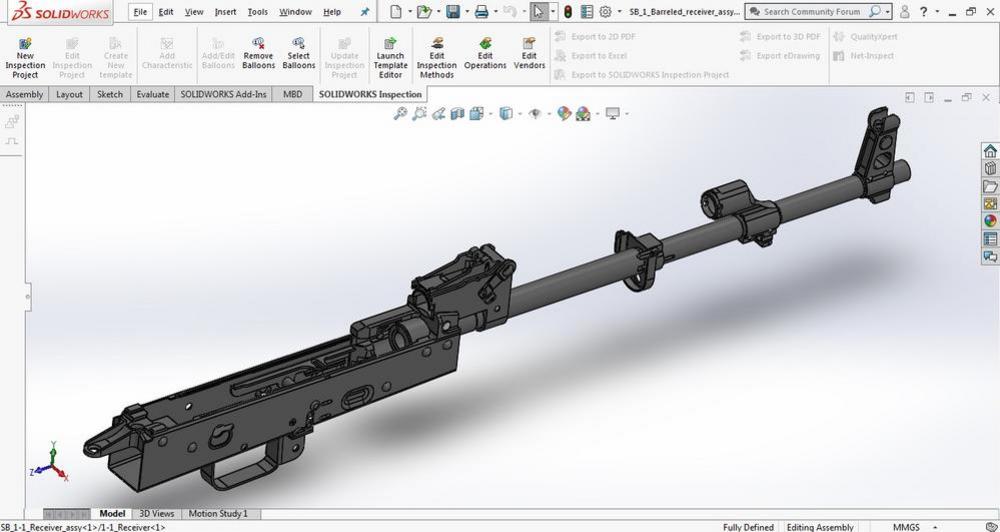
Task: Expand the New document dropdown arrow
Action: 409,11
